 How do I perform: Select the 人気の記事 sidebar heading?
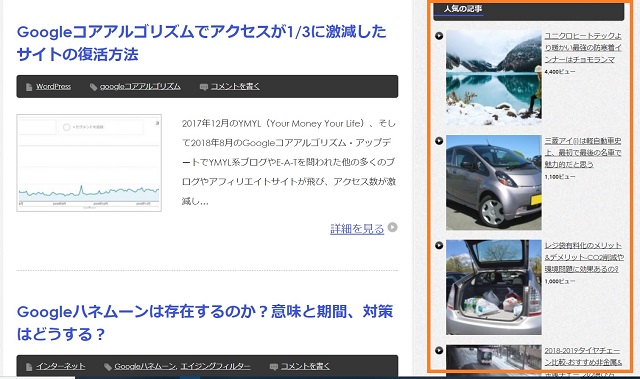point(463,9)
